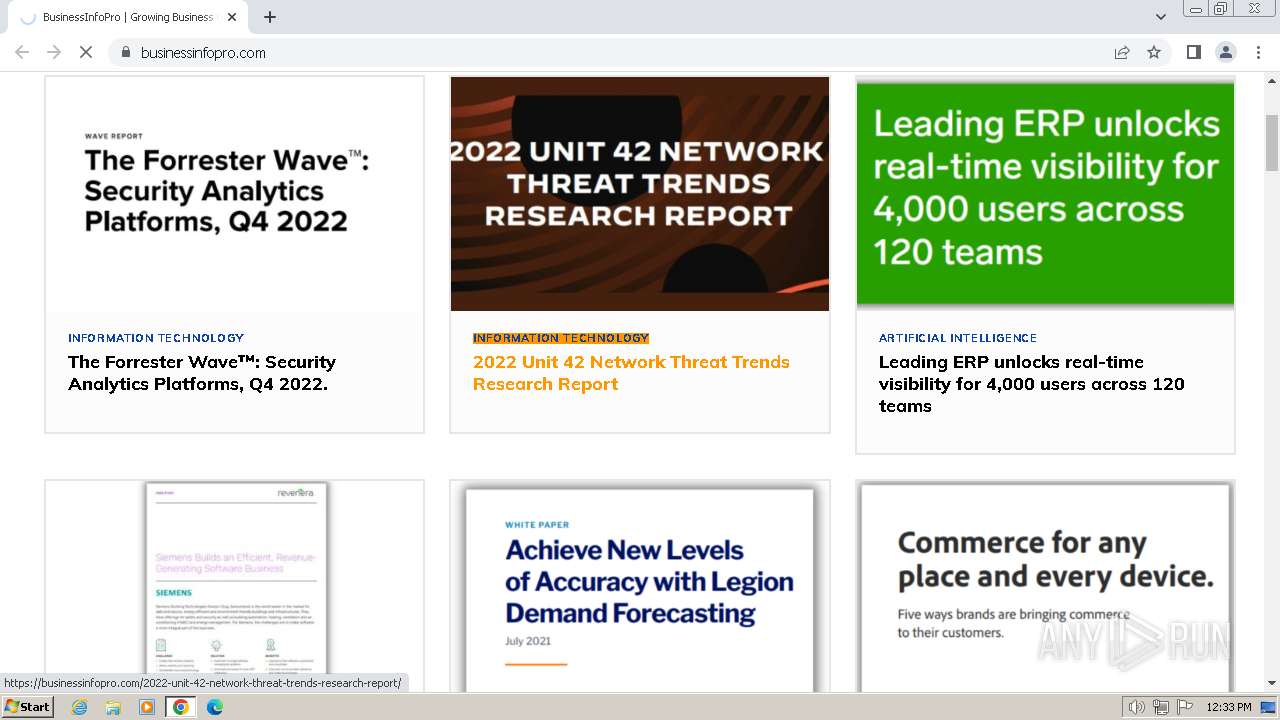Click the 12:33 PM clock
The height and width of the screenshot is (720, 1280).
[1229, 707]
